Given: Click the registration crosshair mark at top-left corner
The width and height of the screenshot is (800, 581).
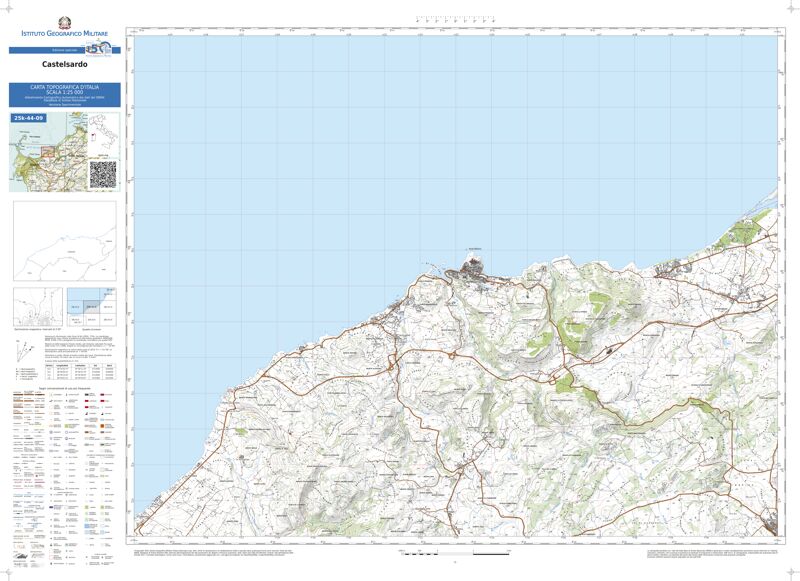Looking at the screenshot, I should (x=8, y=8).
